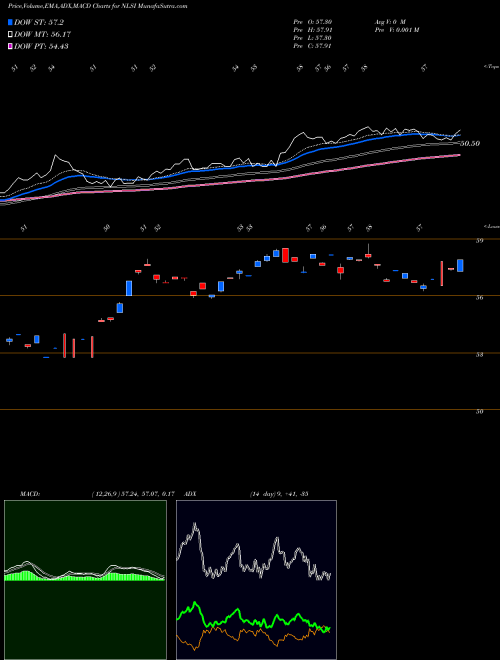This screenshot has width=500, height=660.
Task: Click the blue DOW ST legend swatch
Action: click(10, 22)
